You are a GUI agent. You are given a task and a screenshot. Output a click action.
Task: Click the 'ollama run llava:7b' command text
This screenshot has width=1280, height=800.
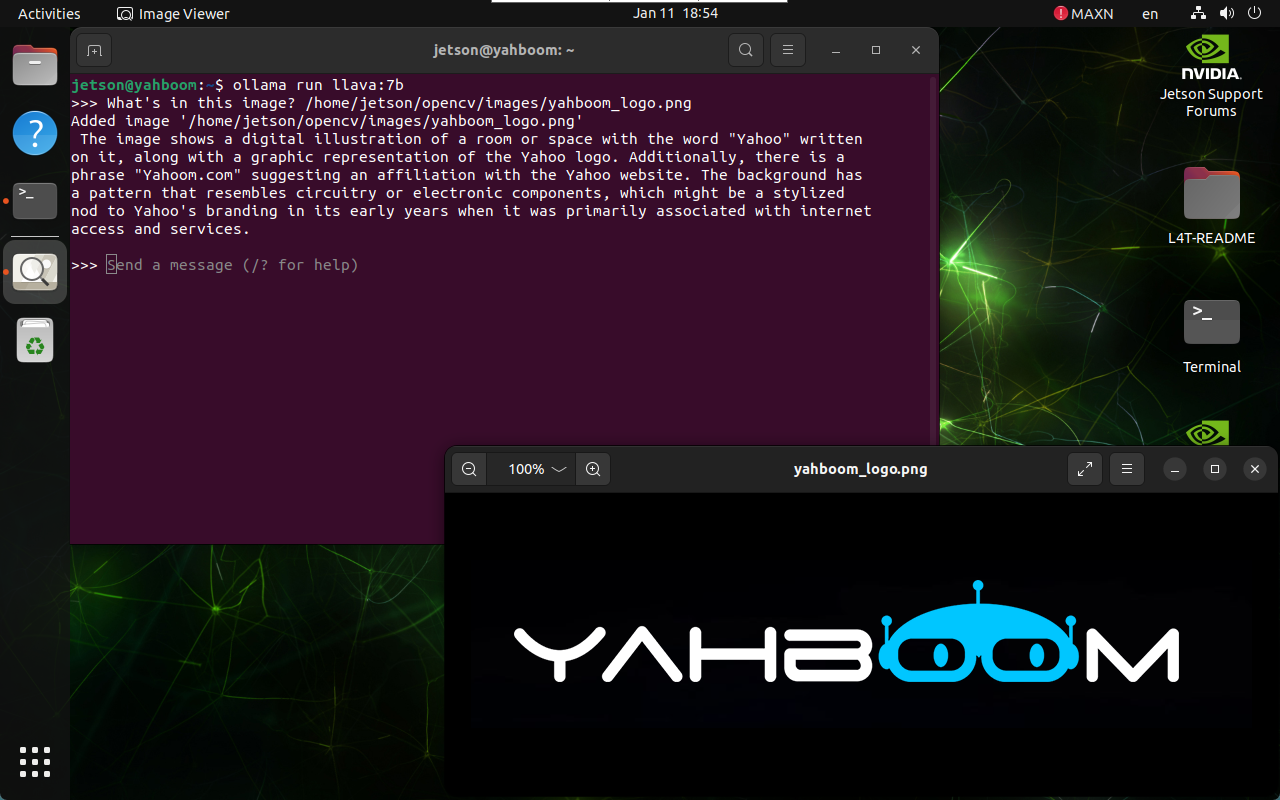(x=318, y=85)
